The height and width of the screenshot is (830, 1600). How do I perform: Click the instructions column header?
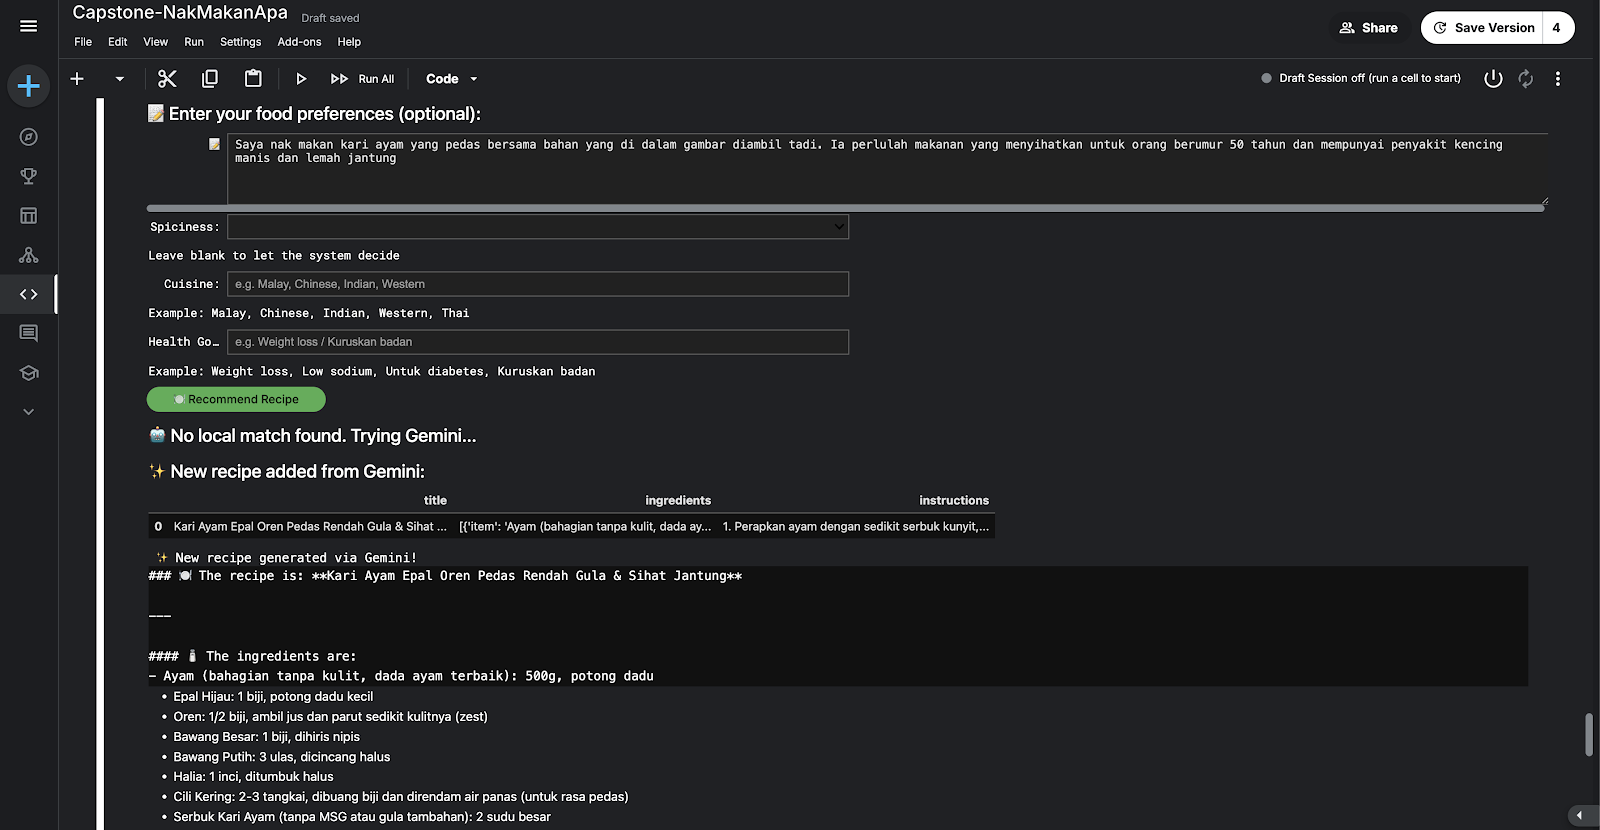coord(954,500)
